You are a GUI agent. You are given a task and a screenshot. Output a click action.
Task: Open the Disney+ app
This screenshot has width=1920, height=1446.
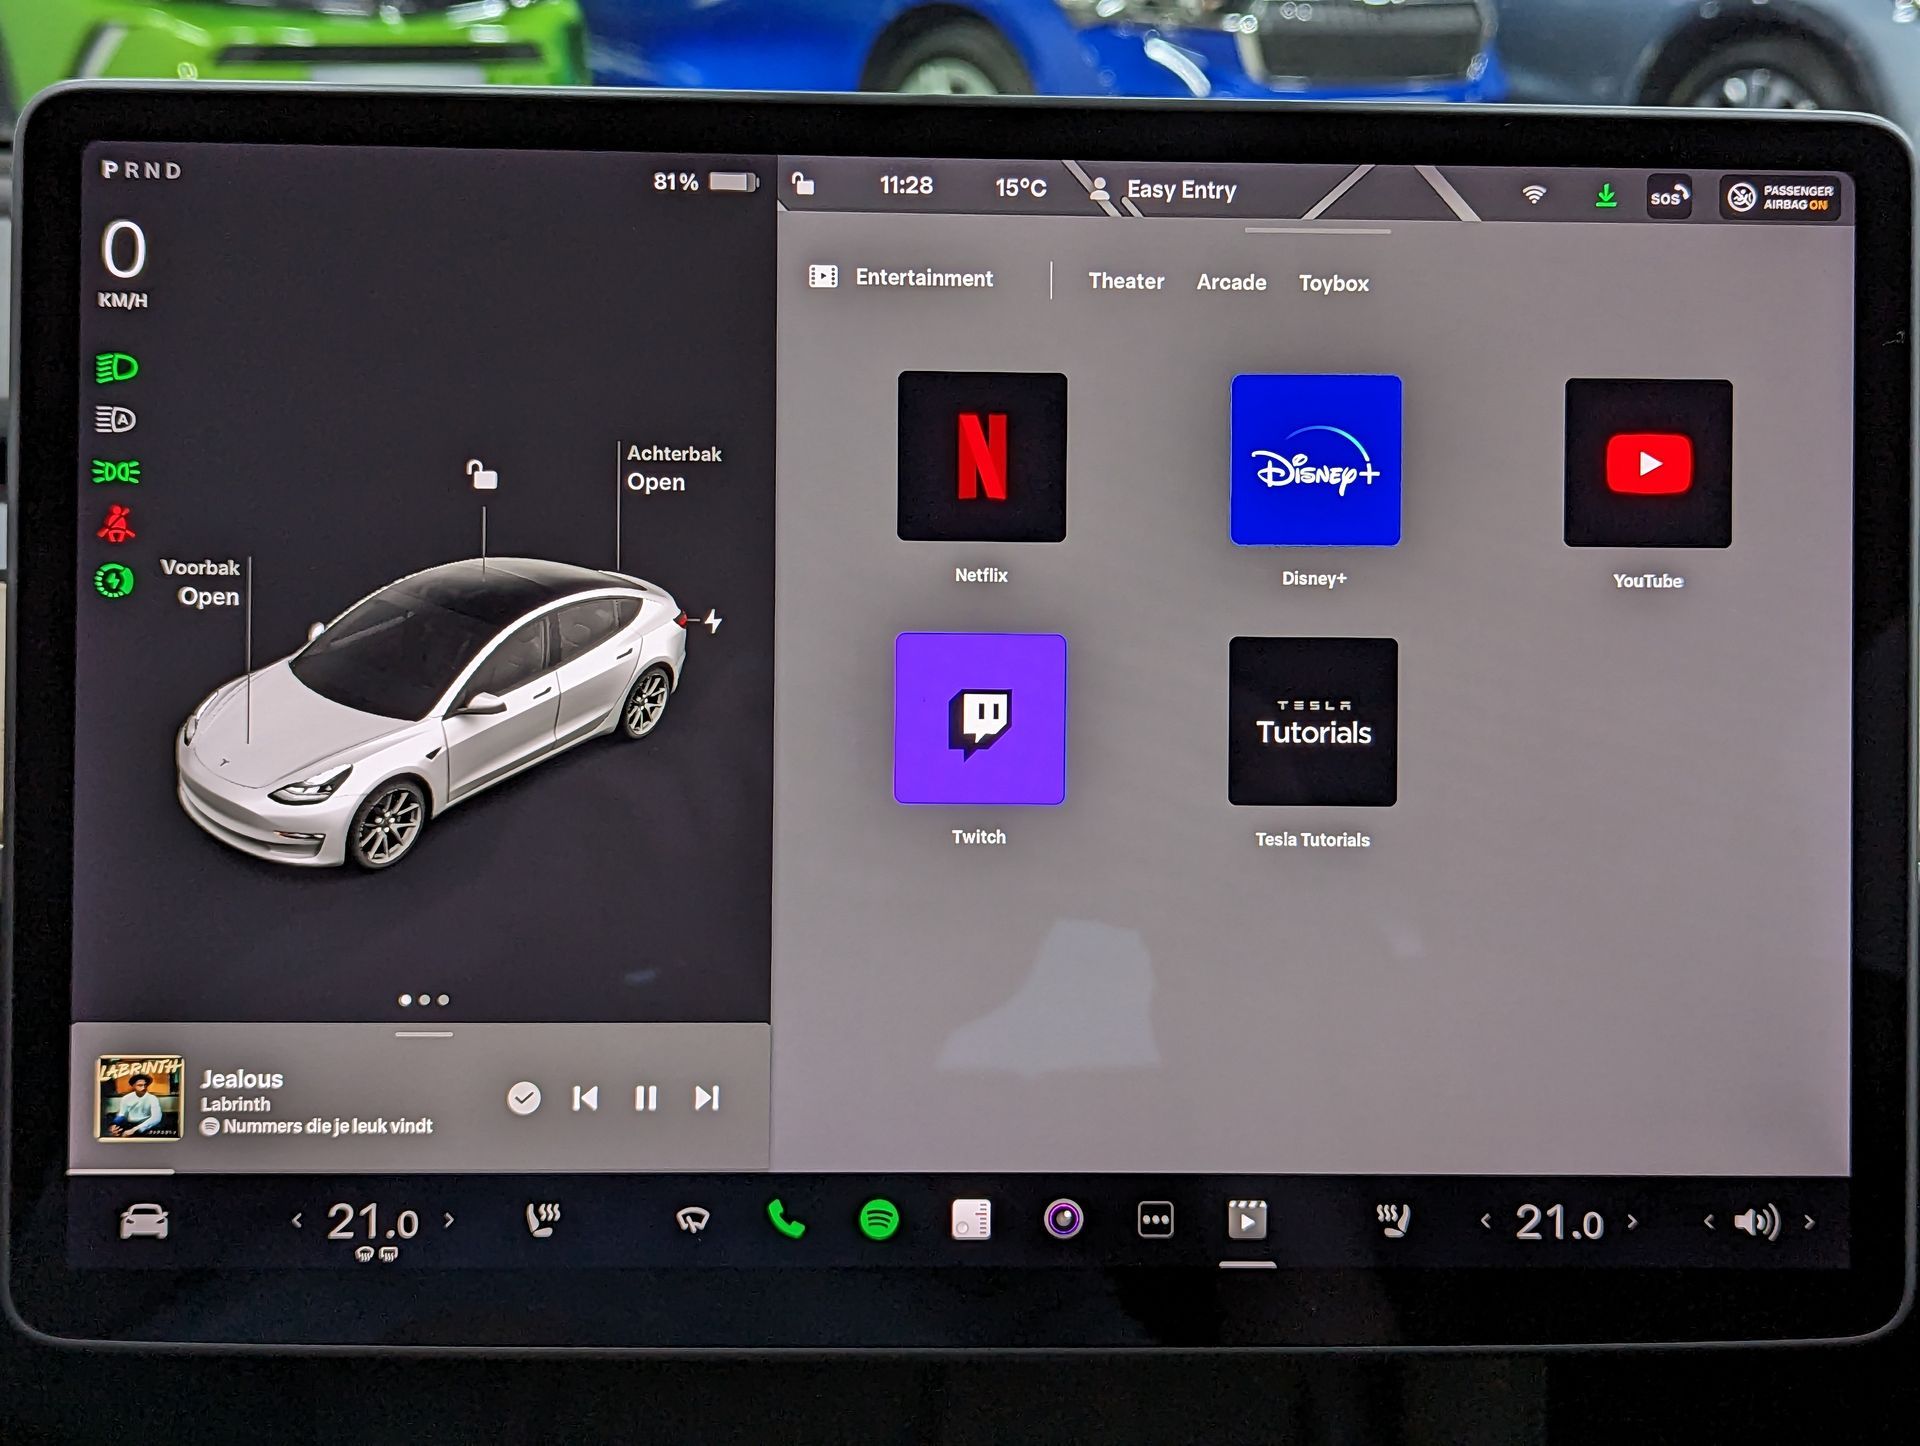pos(1316,460)
